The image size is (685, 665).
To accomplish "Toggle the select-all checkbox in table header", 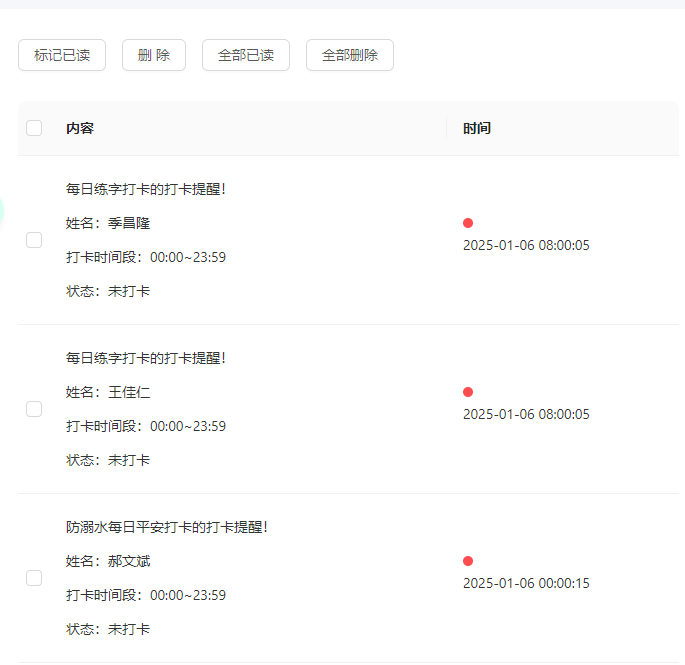I will pos(34,128).
